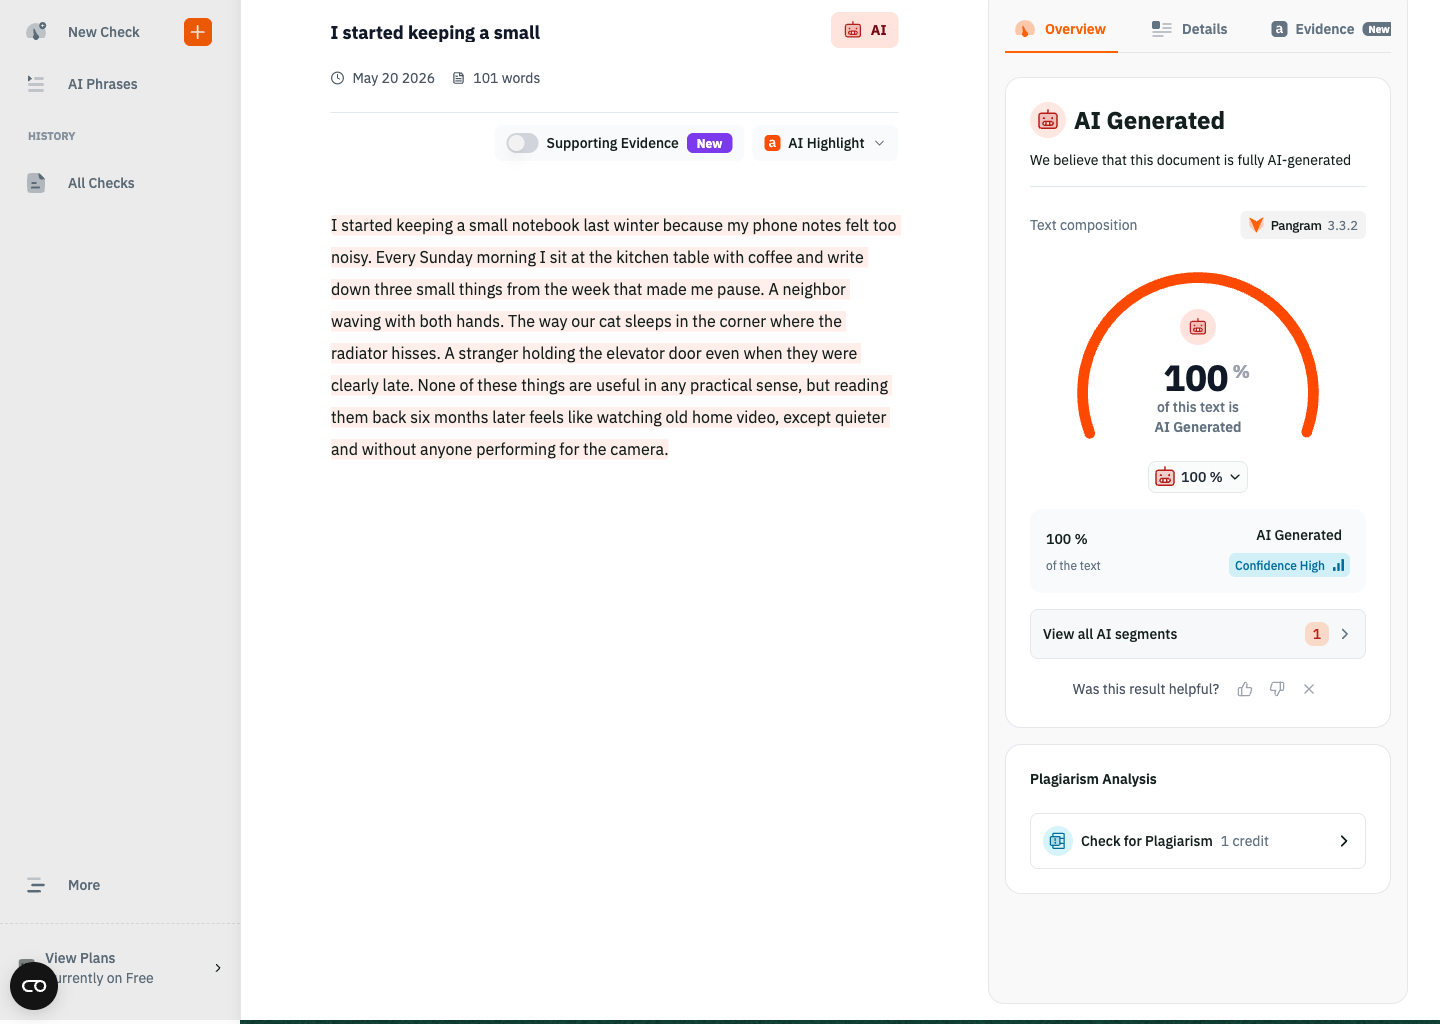Open the AI Highlight dropdown
This screenshot has height=1024, width=1440.
pos(825,143)
